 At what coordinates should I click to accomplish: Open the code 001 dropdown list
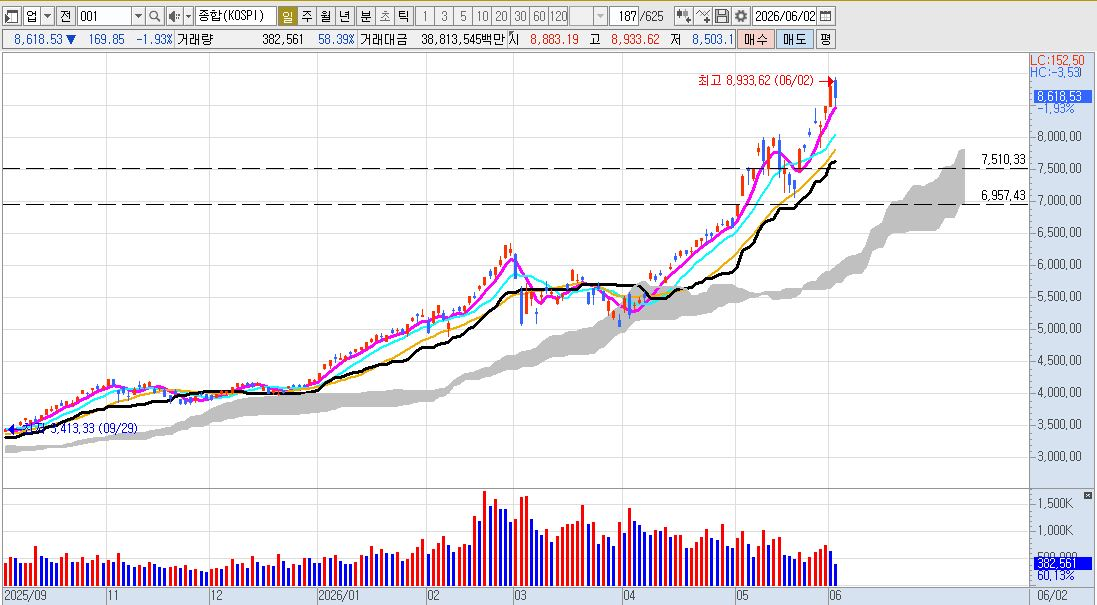coord(138,15)
